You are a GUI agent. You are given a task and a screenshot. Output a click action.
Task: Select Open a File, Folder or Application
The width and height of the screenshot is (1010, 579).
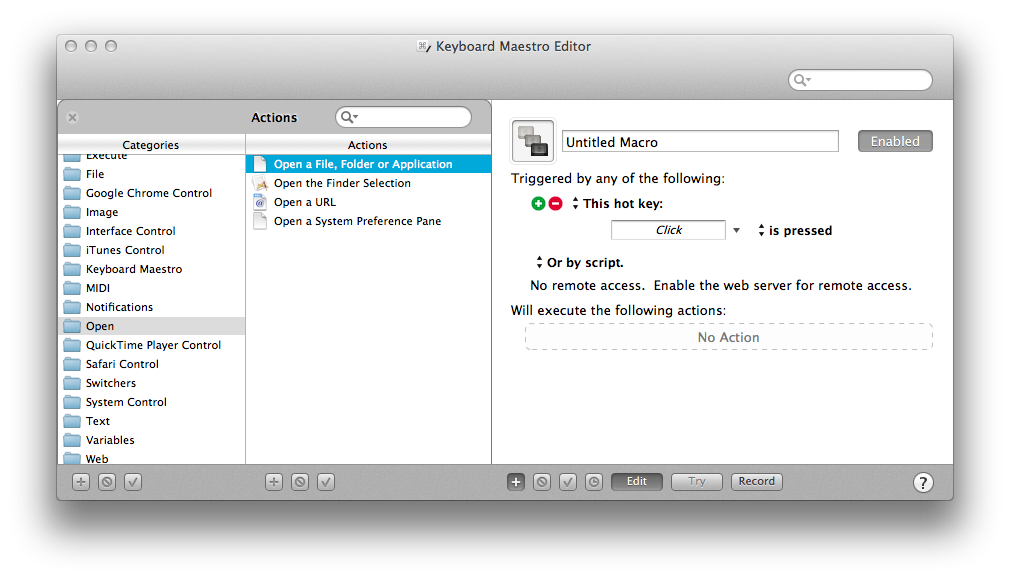pos(368,164)
